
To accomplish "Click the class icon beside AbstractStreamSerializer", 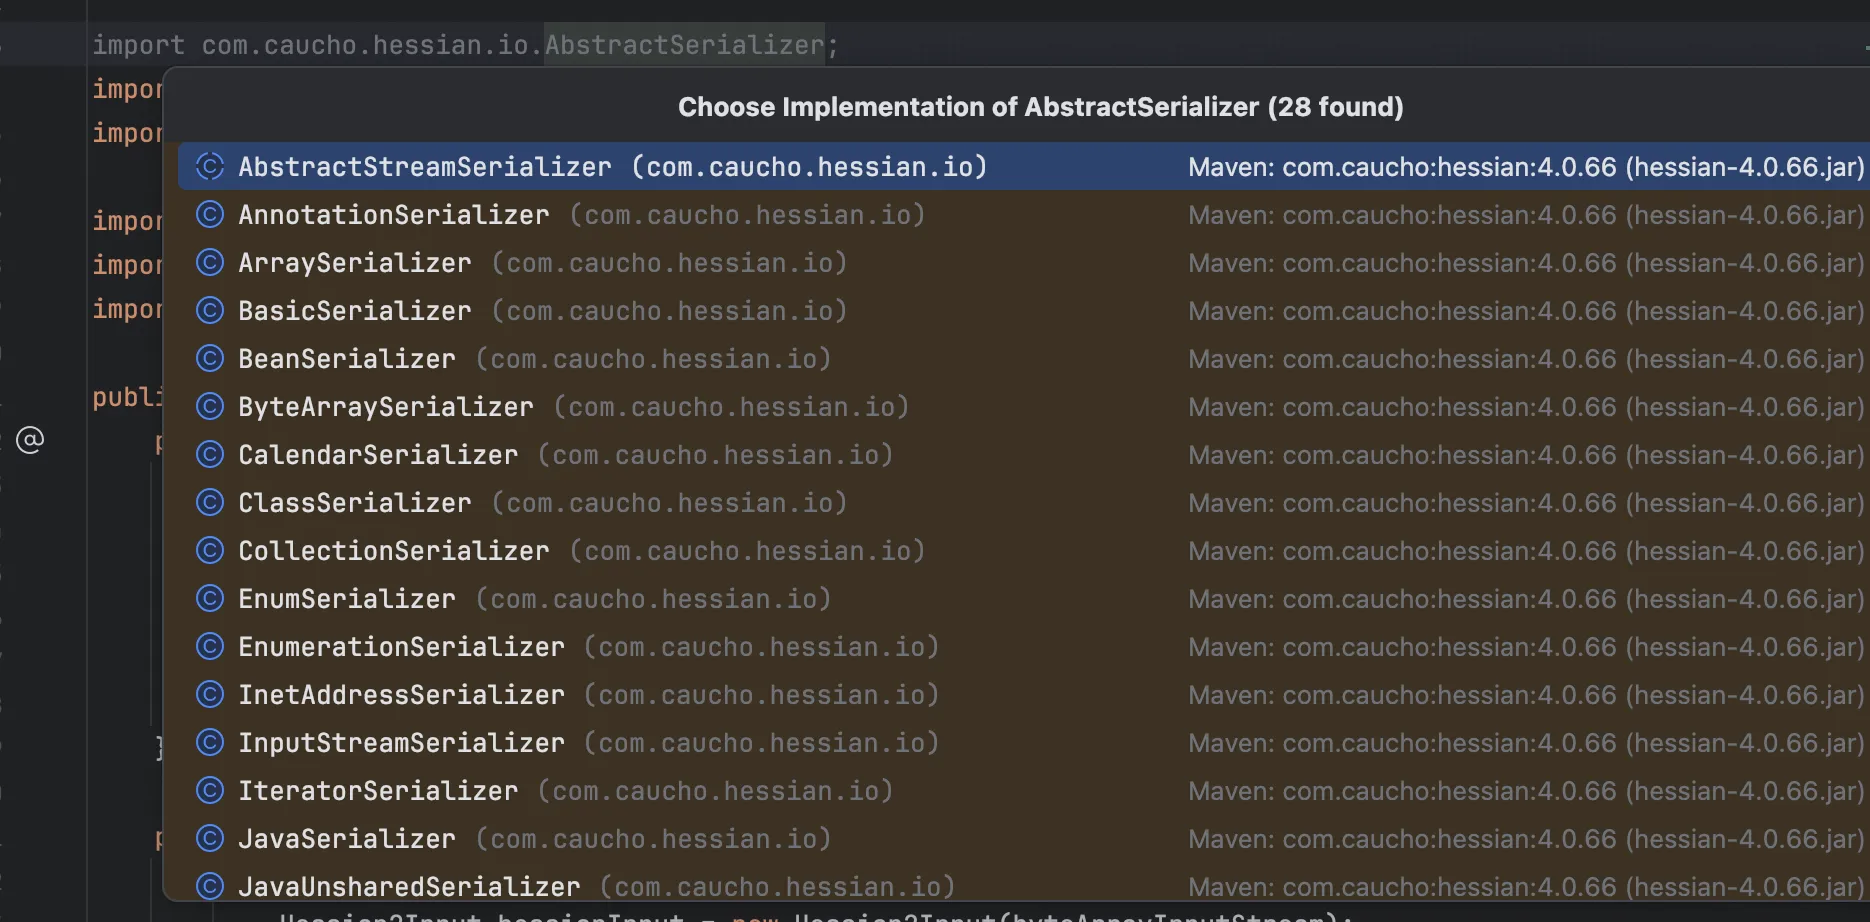I will click(x=209, y=167).
